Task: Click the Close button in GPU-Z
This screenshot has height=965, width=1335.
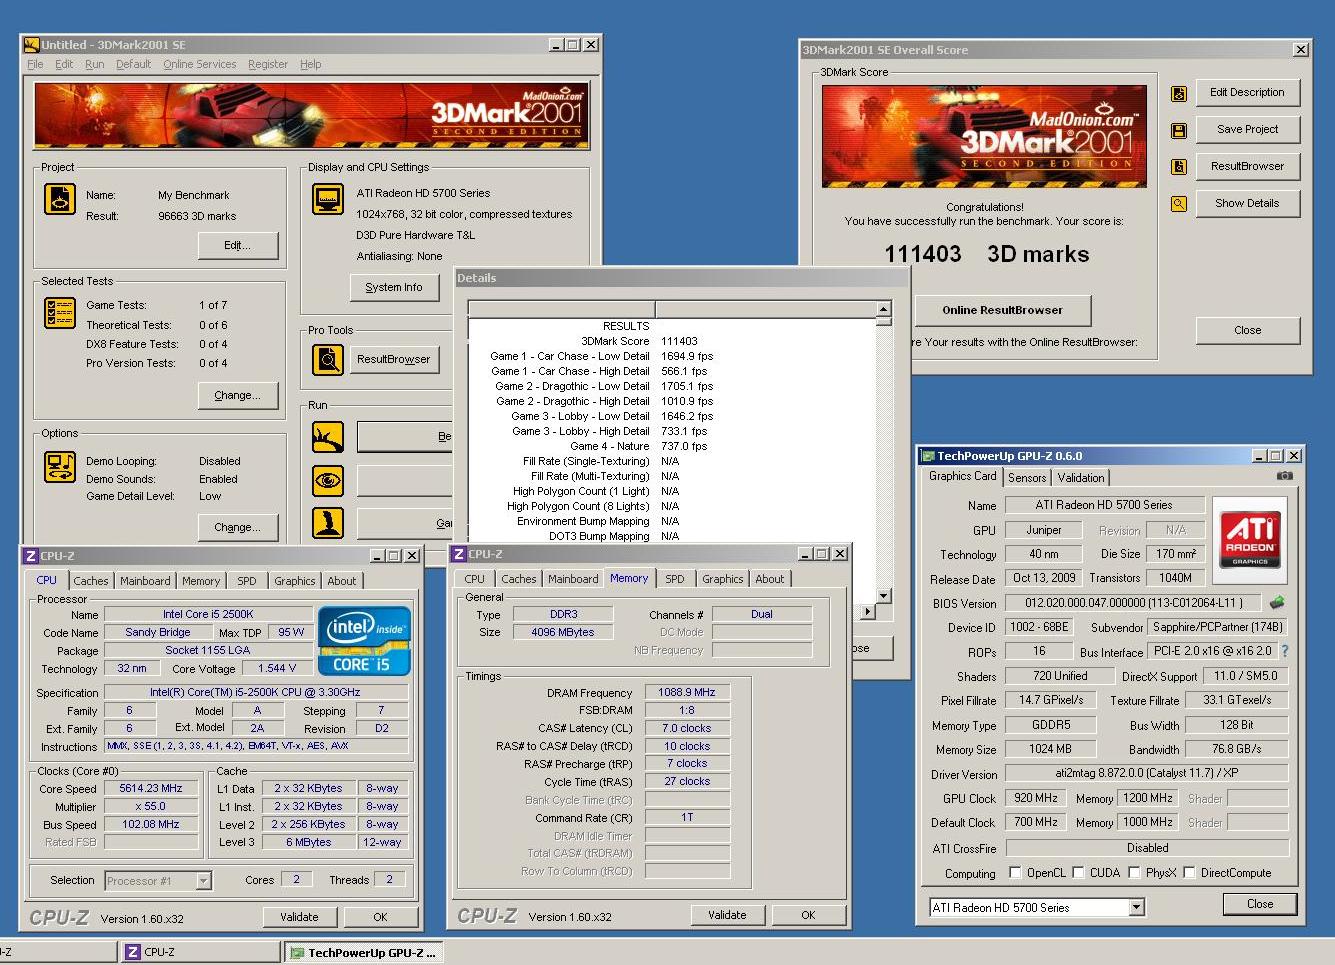Action: tap(1260, 904)
